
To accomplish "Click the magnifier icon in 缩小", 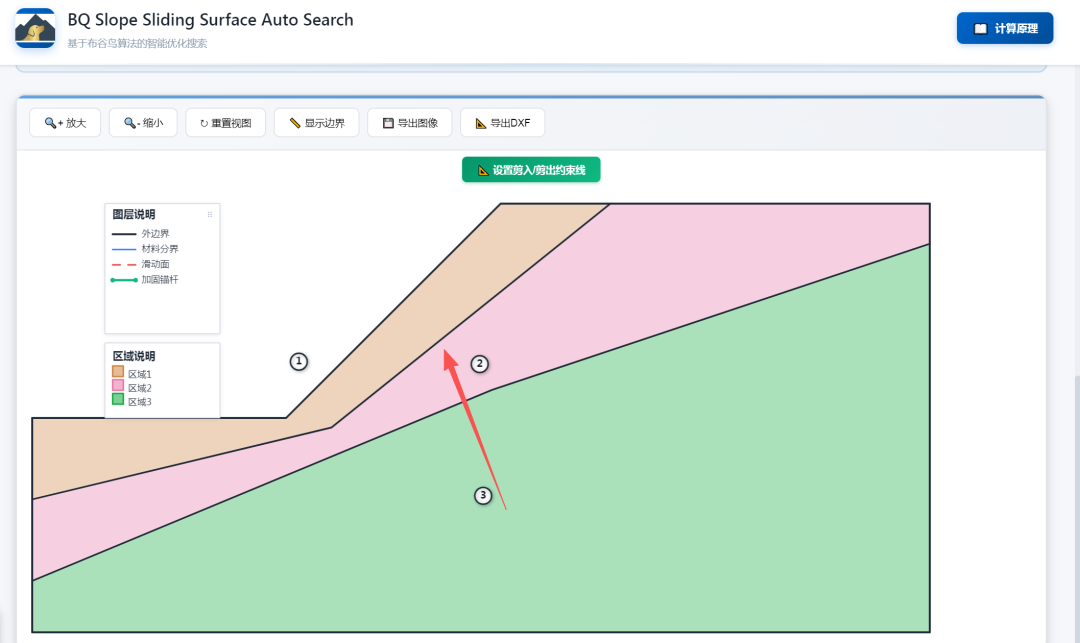I will click(x=130, y=123).
